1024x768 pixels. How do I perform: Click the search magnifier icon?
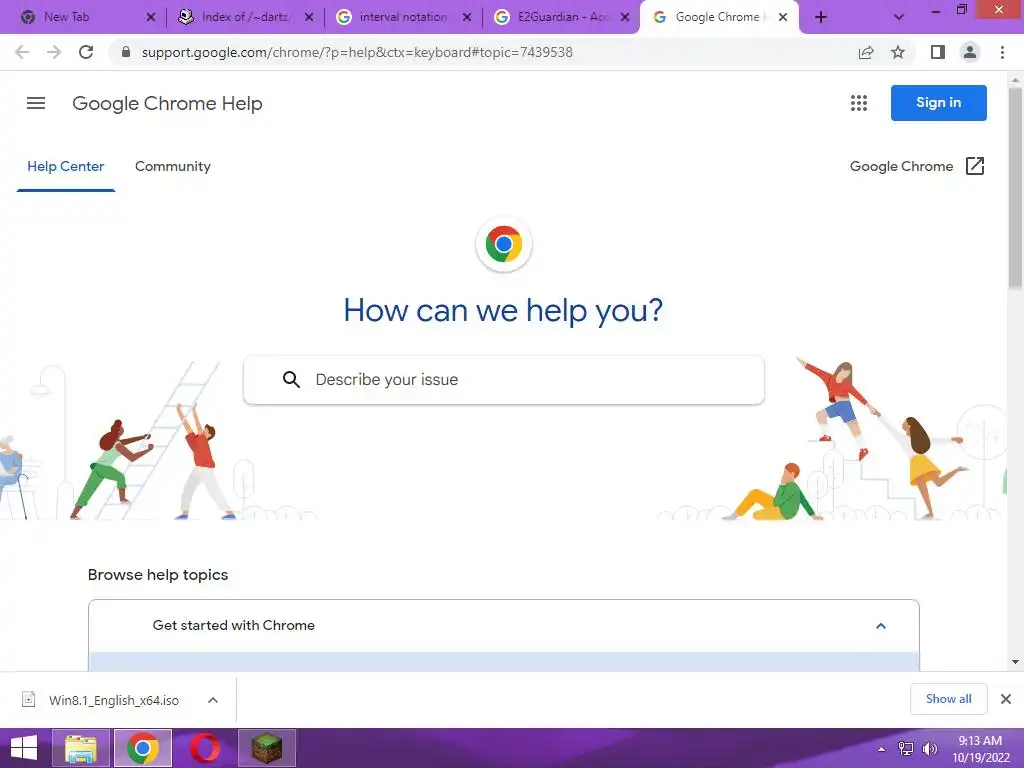(x=291, y=379)
